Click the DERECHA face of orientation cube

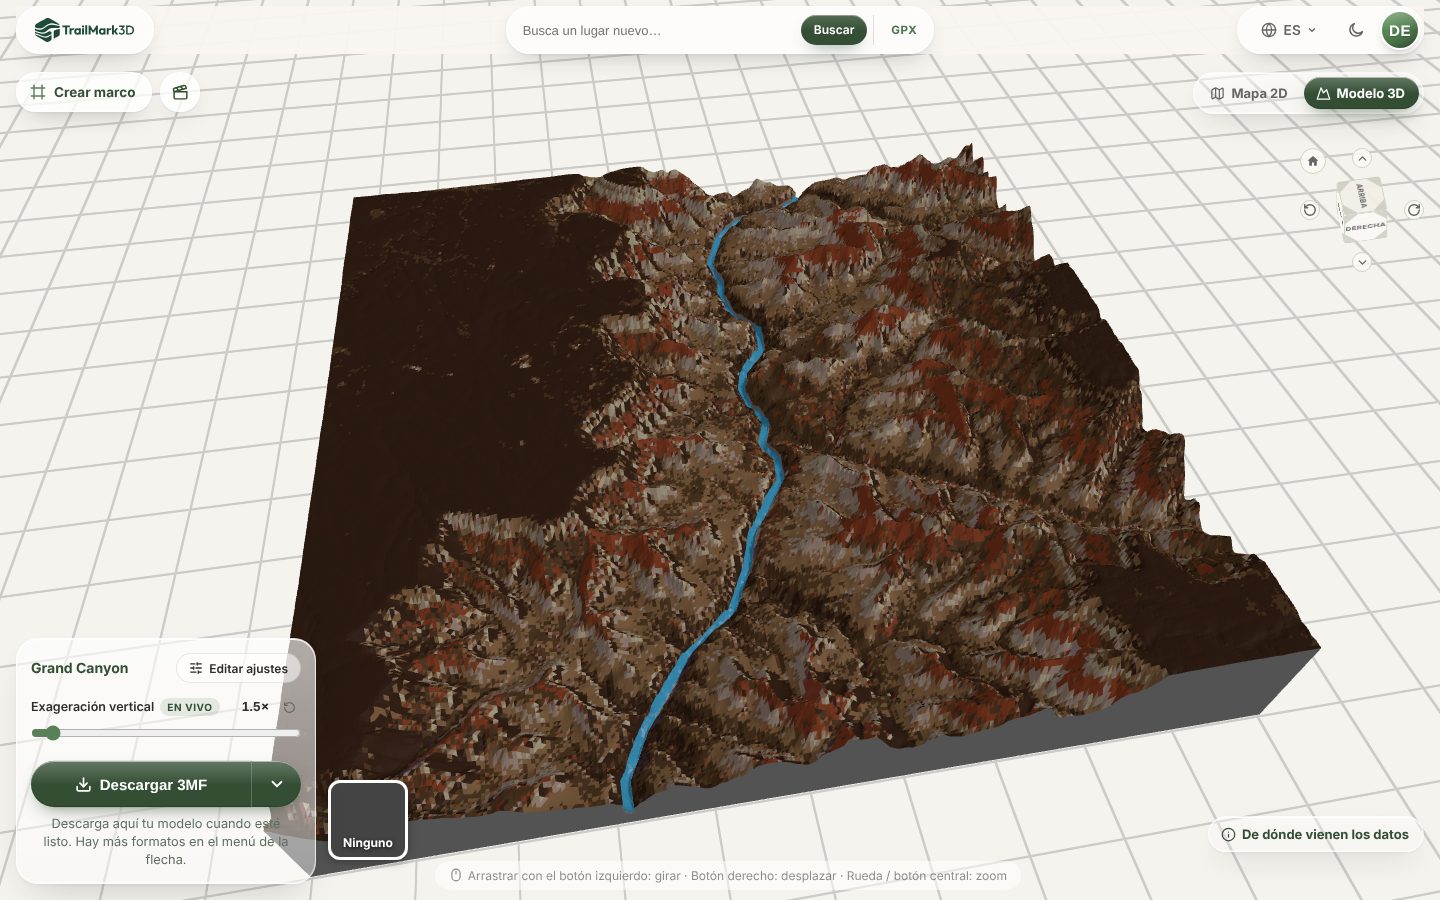pyautogui.click(x=1365, y=228)
